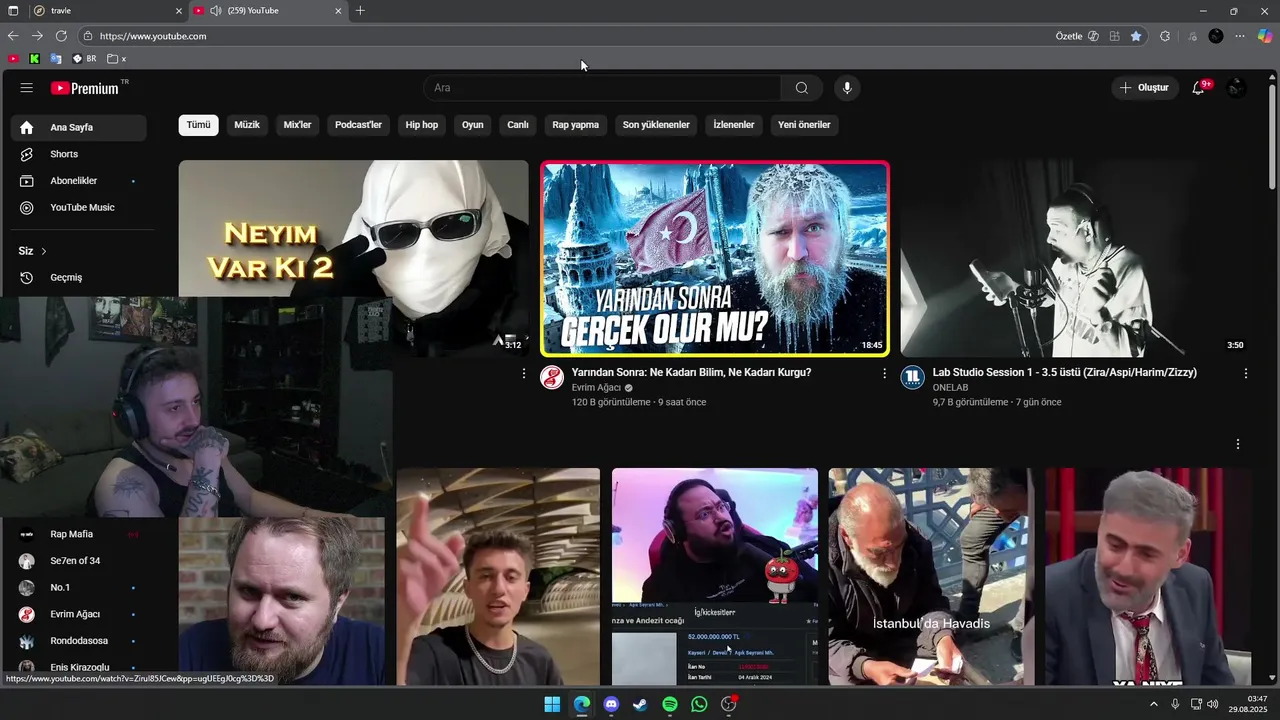
Task: Open the Copilot icon in Edge toolbar
Action: click(x=1265, y=36)
